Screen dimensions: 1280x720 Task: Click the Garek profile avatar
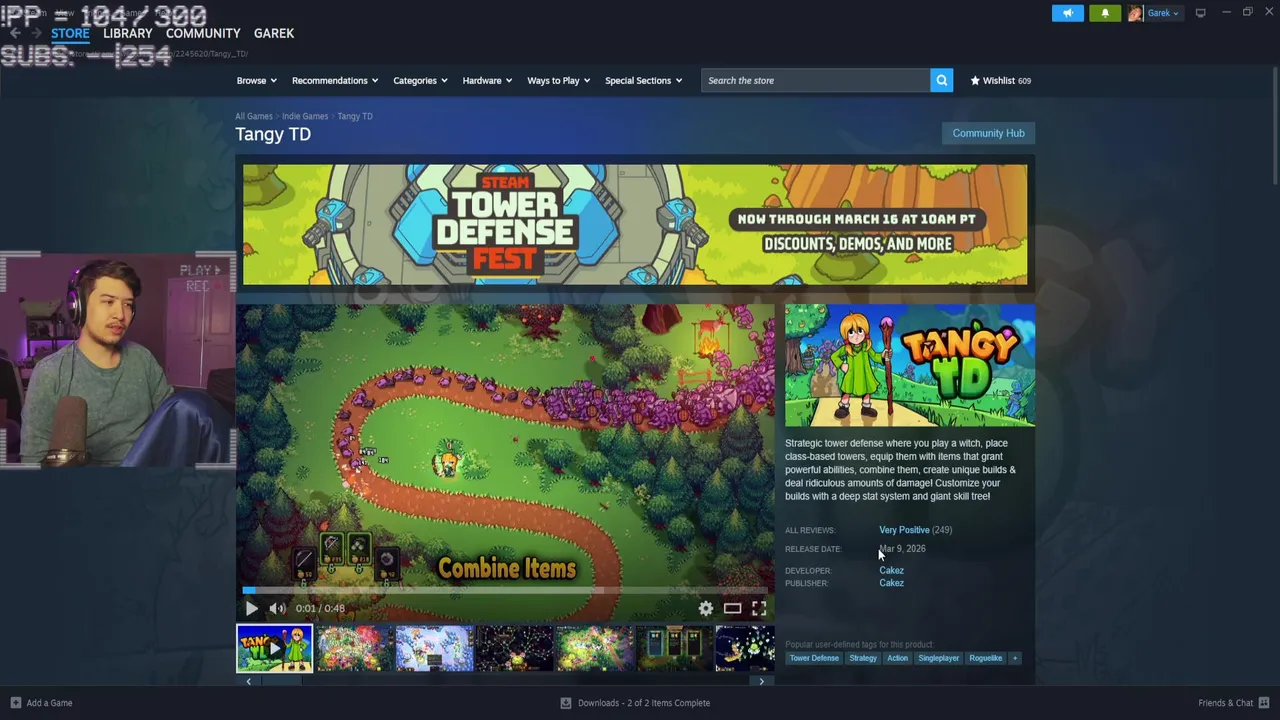click(1135, 13)
